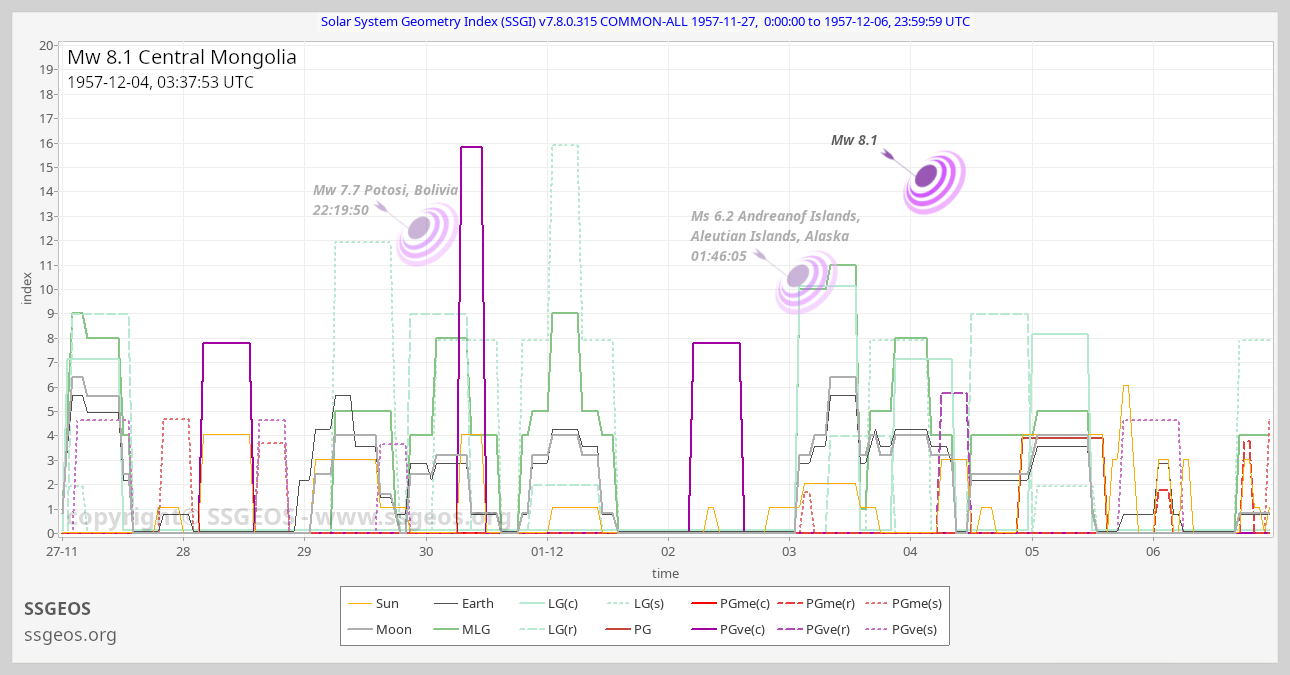This screenshot has height=675, width=1290.
Task: Select the Earth legend entry
Action: pyautogui.click(x=465, y=603)
